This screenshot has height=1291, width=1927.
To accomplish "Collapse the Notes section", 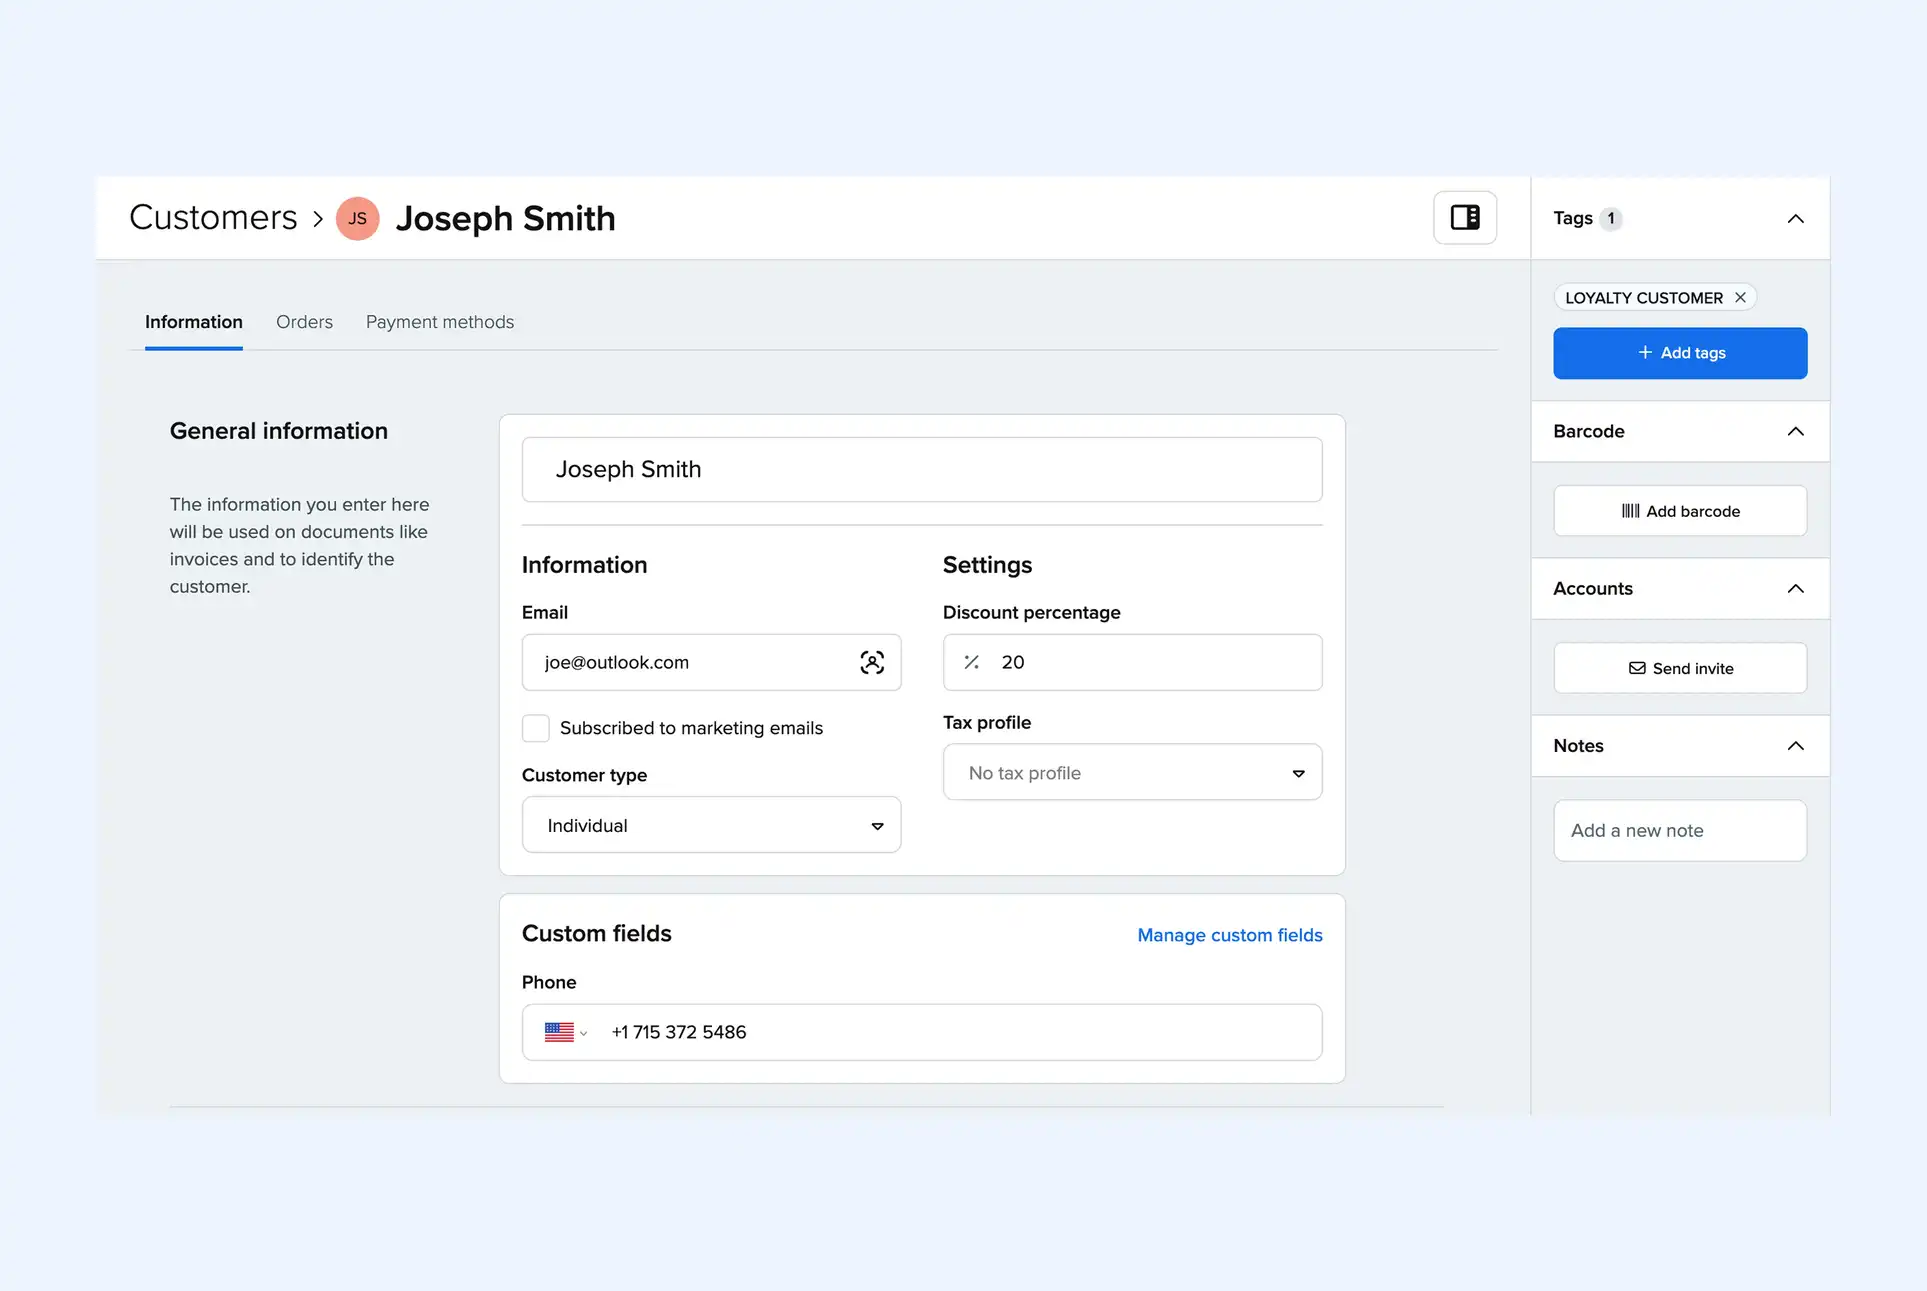I will click(1795, 746).
